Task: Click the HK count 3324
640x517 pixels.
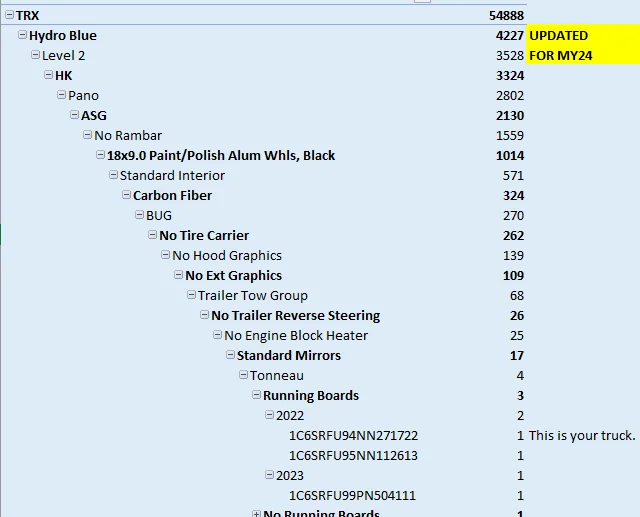Action: (x=510, y=75)
